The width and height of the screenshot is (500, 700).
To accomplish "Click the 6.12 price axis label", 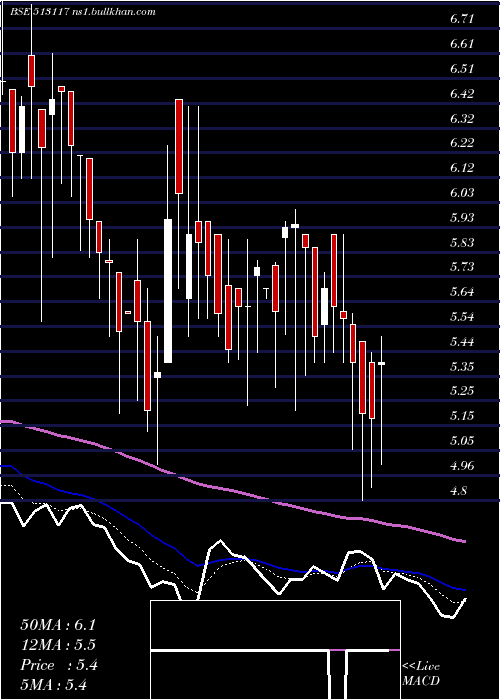I will click(462, 168).
